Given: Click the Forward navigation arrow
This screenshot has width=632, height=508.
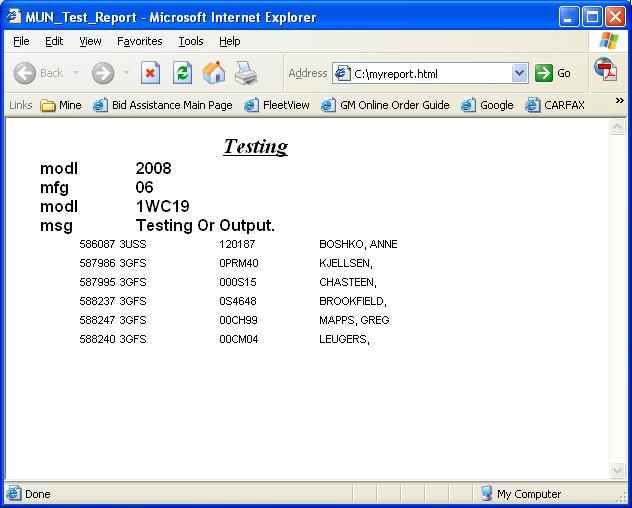Looking at the screenshot, I should click(x=102, y=73).
